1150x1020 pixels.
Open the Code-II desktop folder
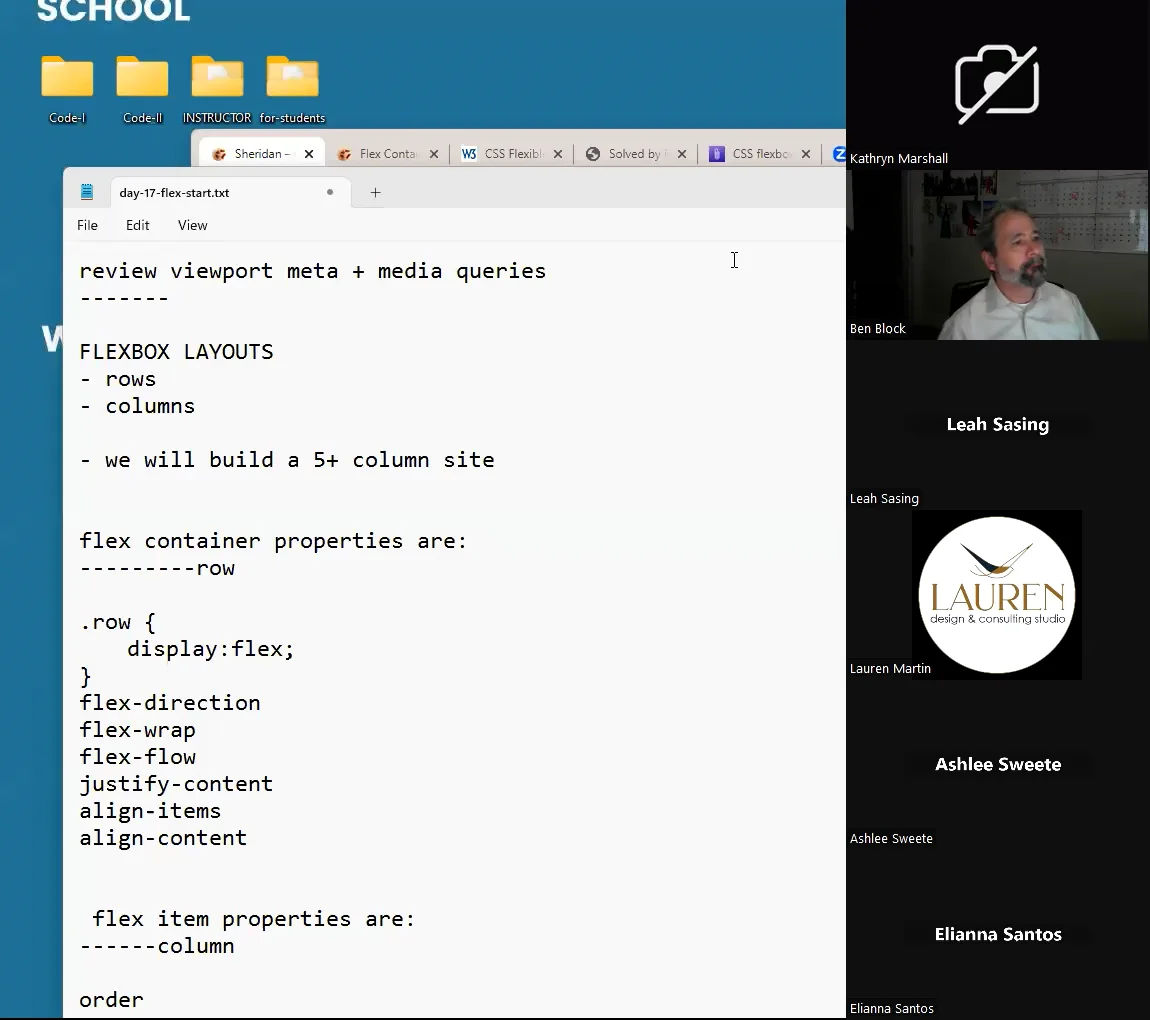[142, 89]
